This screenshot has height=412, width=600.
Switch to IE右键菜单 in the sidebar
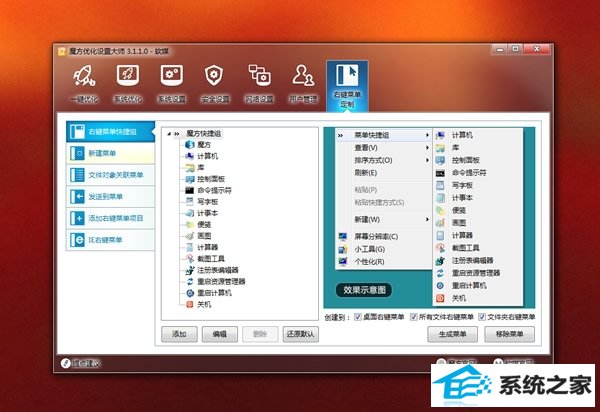tap(110, 240)
